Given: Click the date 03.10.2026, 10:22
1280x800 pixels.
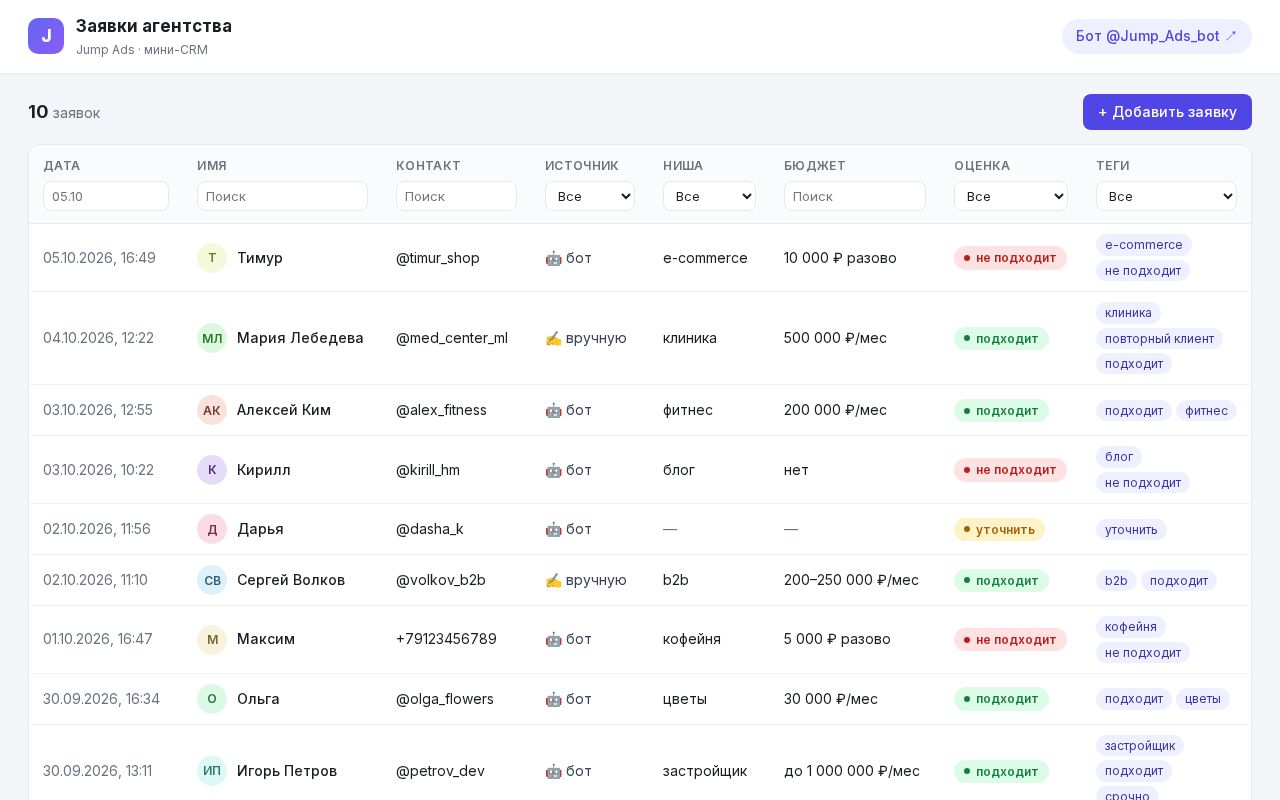Looking at the screenshot, I should coord(98,470).
